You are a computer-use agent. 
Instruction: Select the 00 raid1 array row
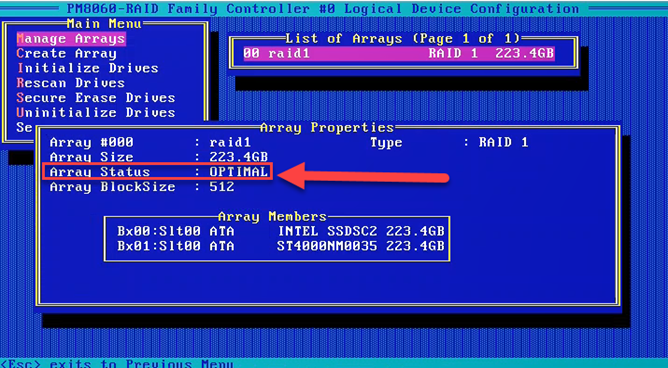coord(399,54)
